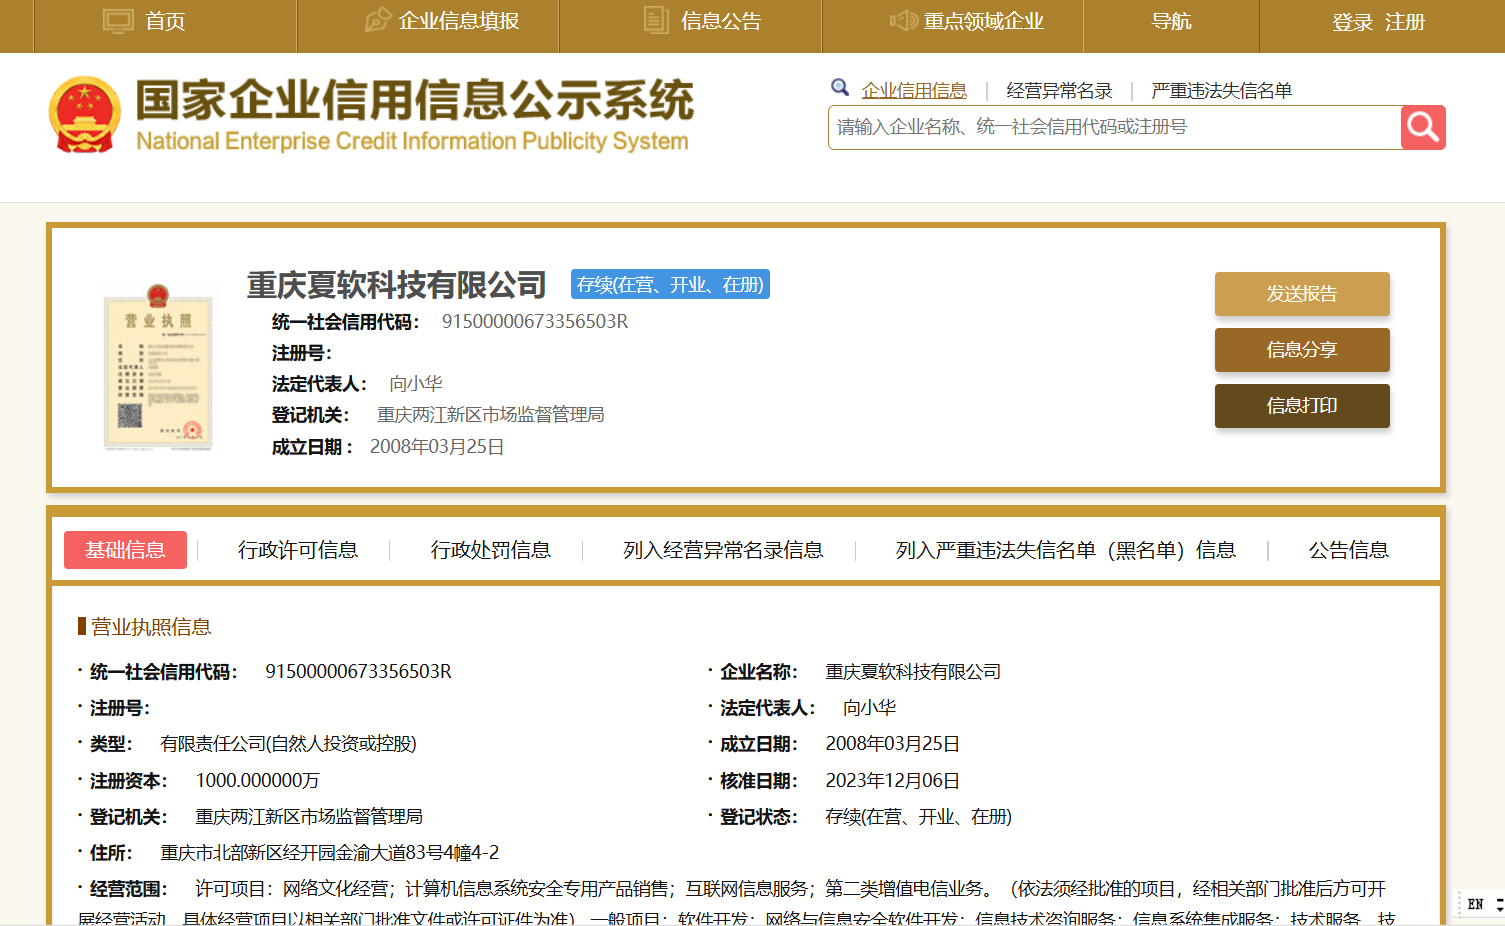Click the 信息打印 button
1505x926 pixels.
point(1302,406)
